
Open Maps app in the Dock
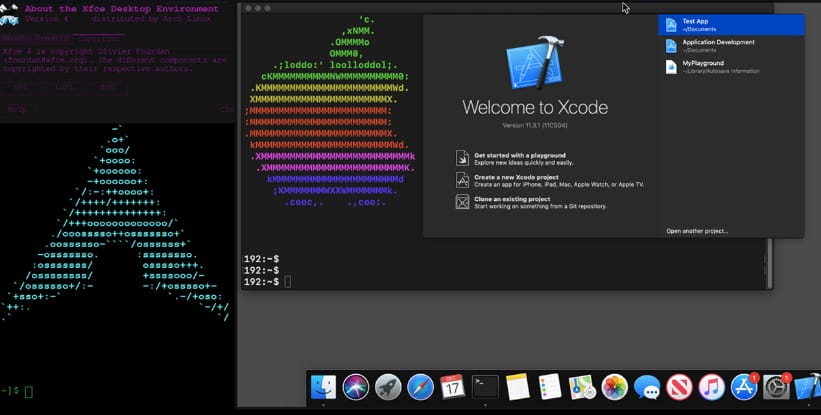pyautogui.click(x=582, y=388)
